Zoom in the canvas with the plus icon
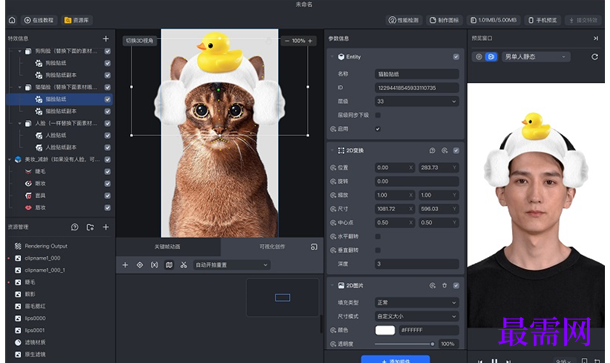 [x=310, y=40]
